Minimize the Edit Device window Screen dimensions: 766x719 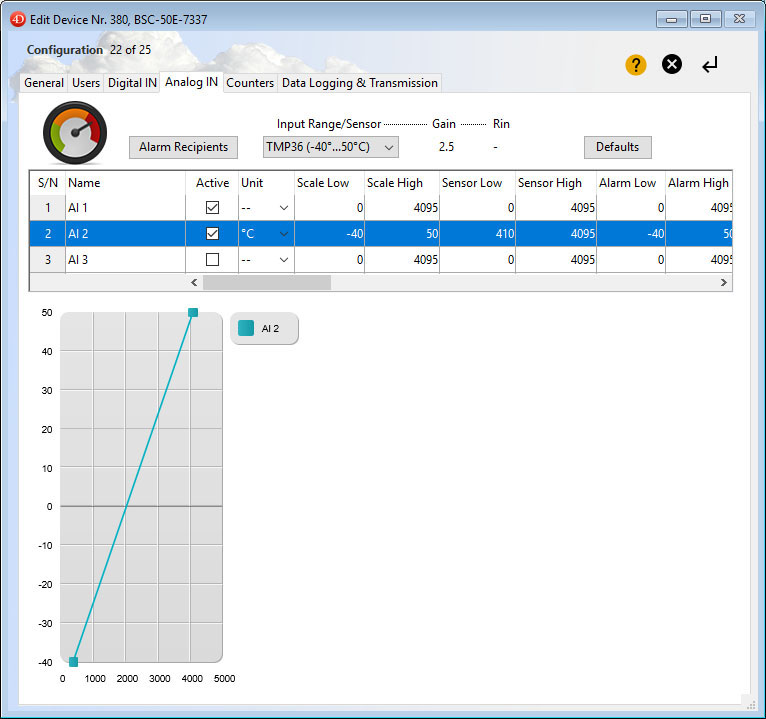coord(672,19)
